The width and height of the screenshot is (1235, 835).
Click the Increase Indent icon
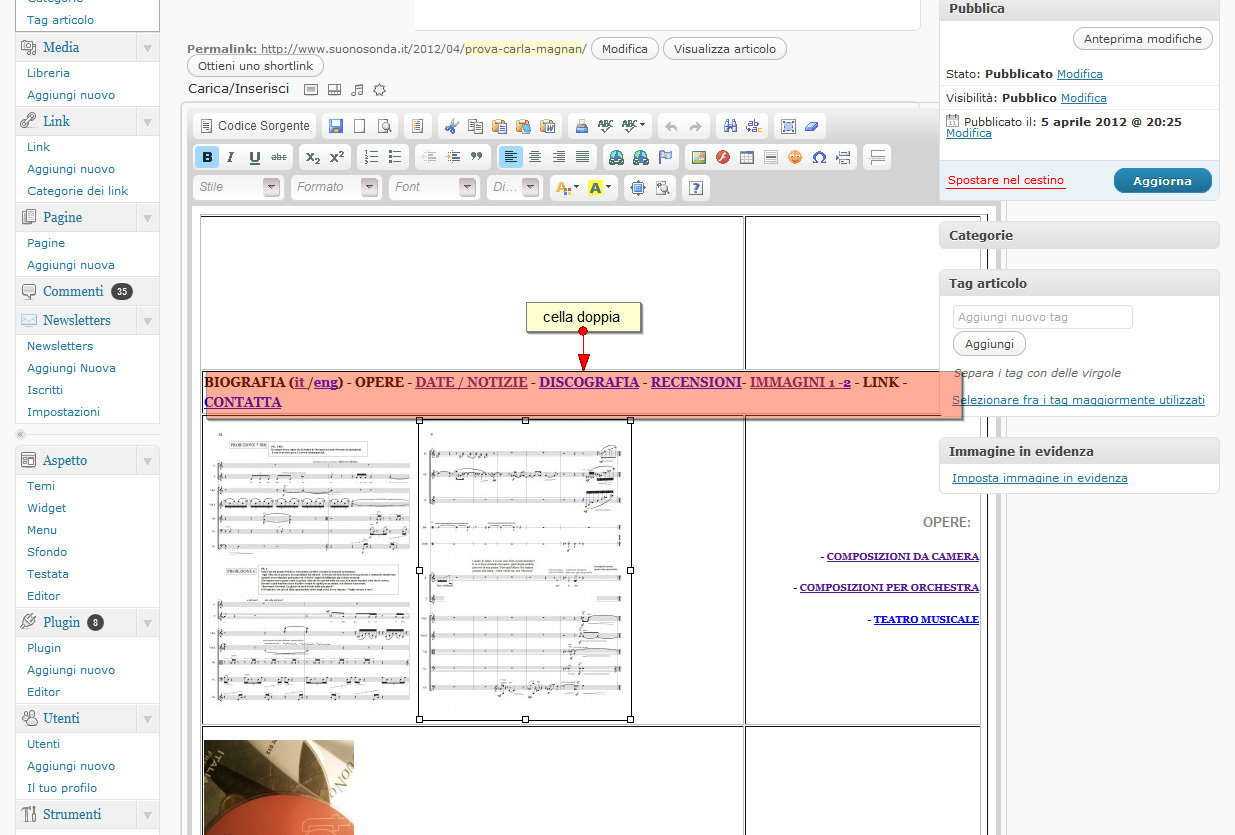tap(453, 157)
